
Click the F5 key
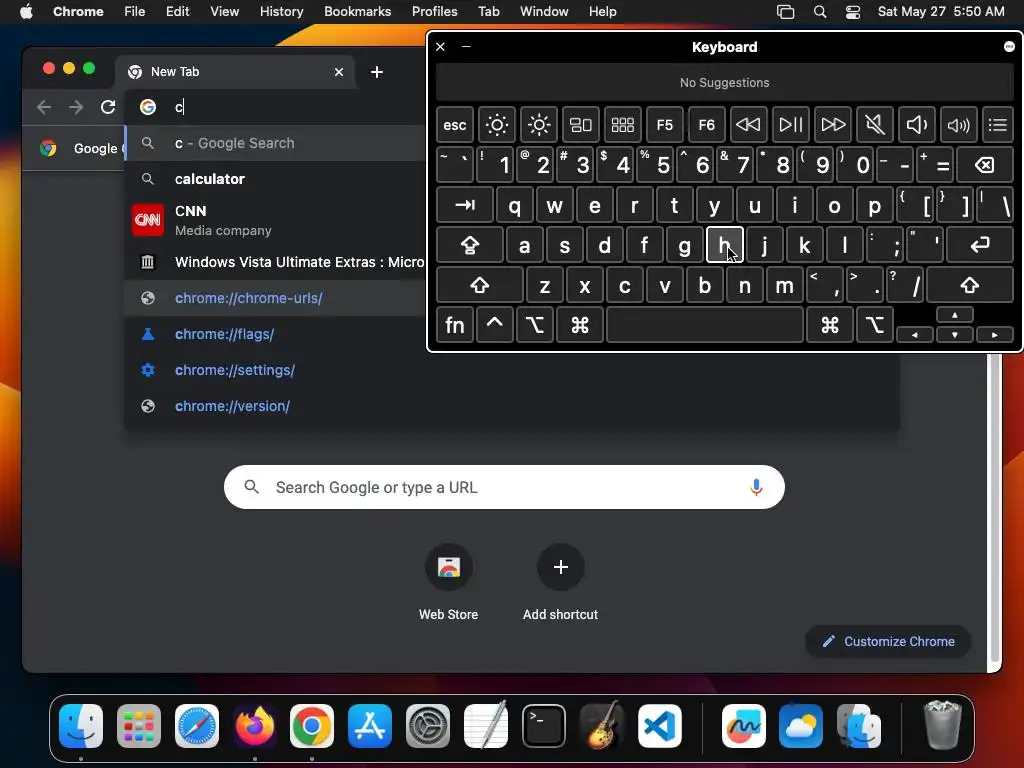click(665, 125)
